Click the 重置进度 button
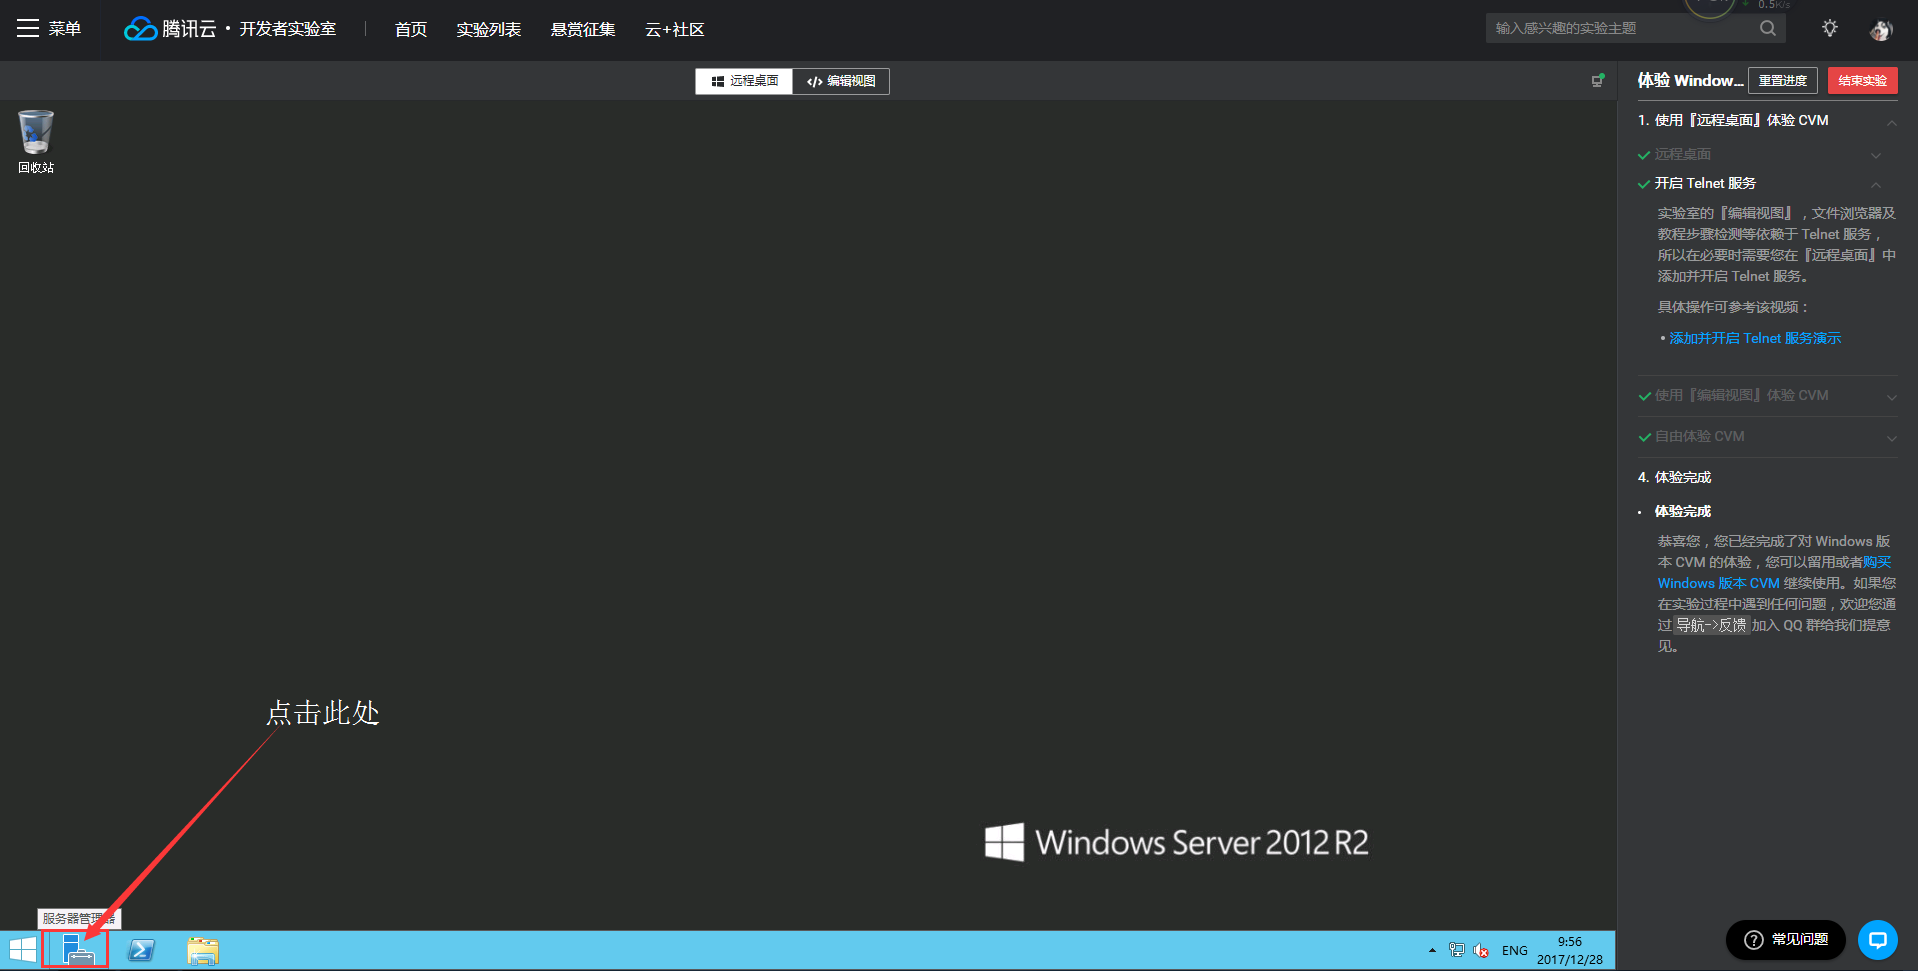This screenshot has width=1918, height=971. [x=1783, y=80]
